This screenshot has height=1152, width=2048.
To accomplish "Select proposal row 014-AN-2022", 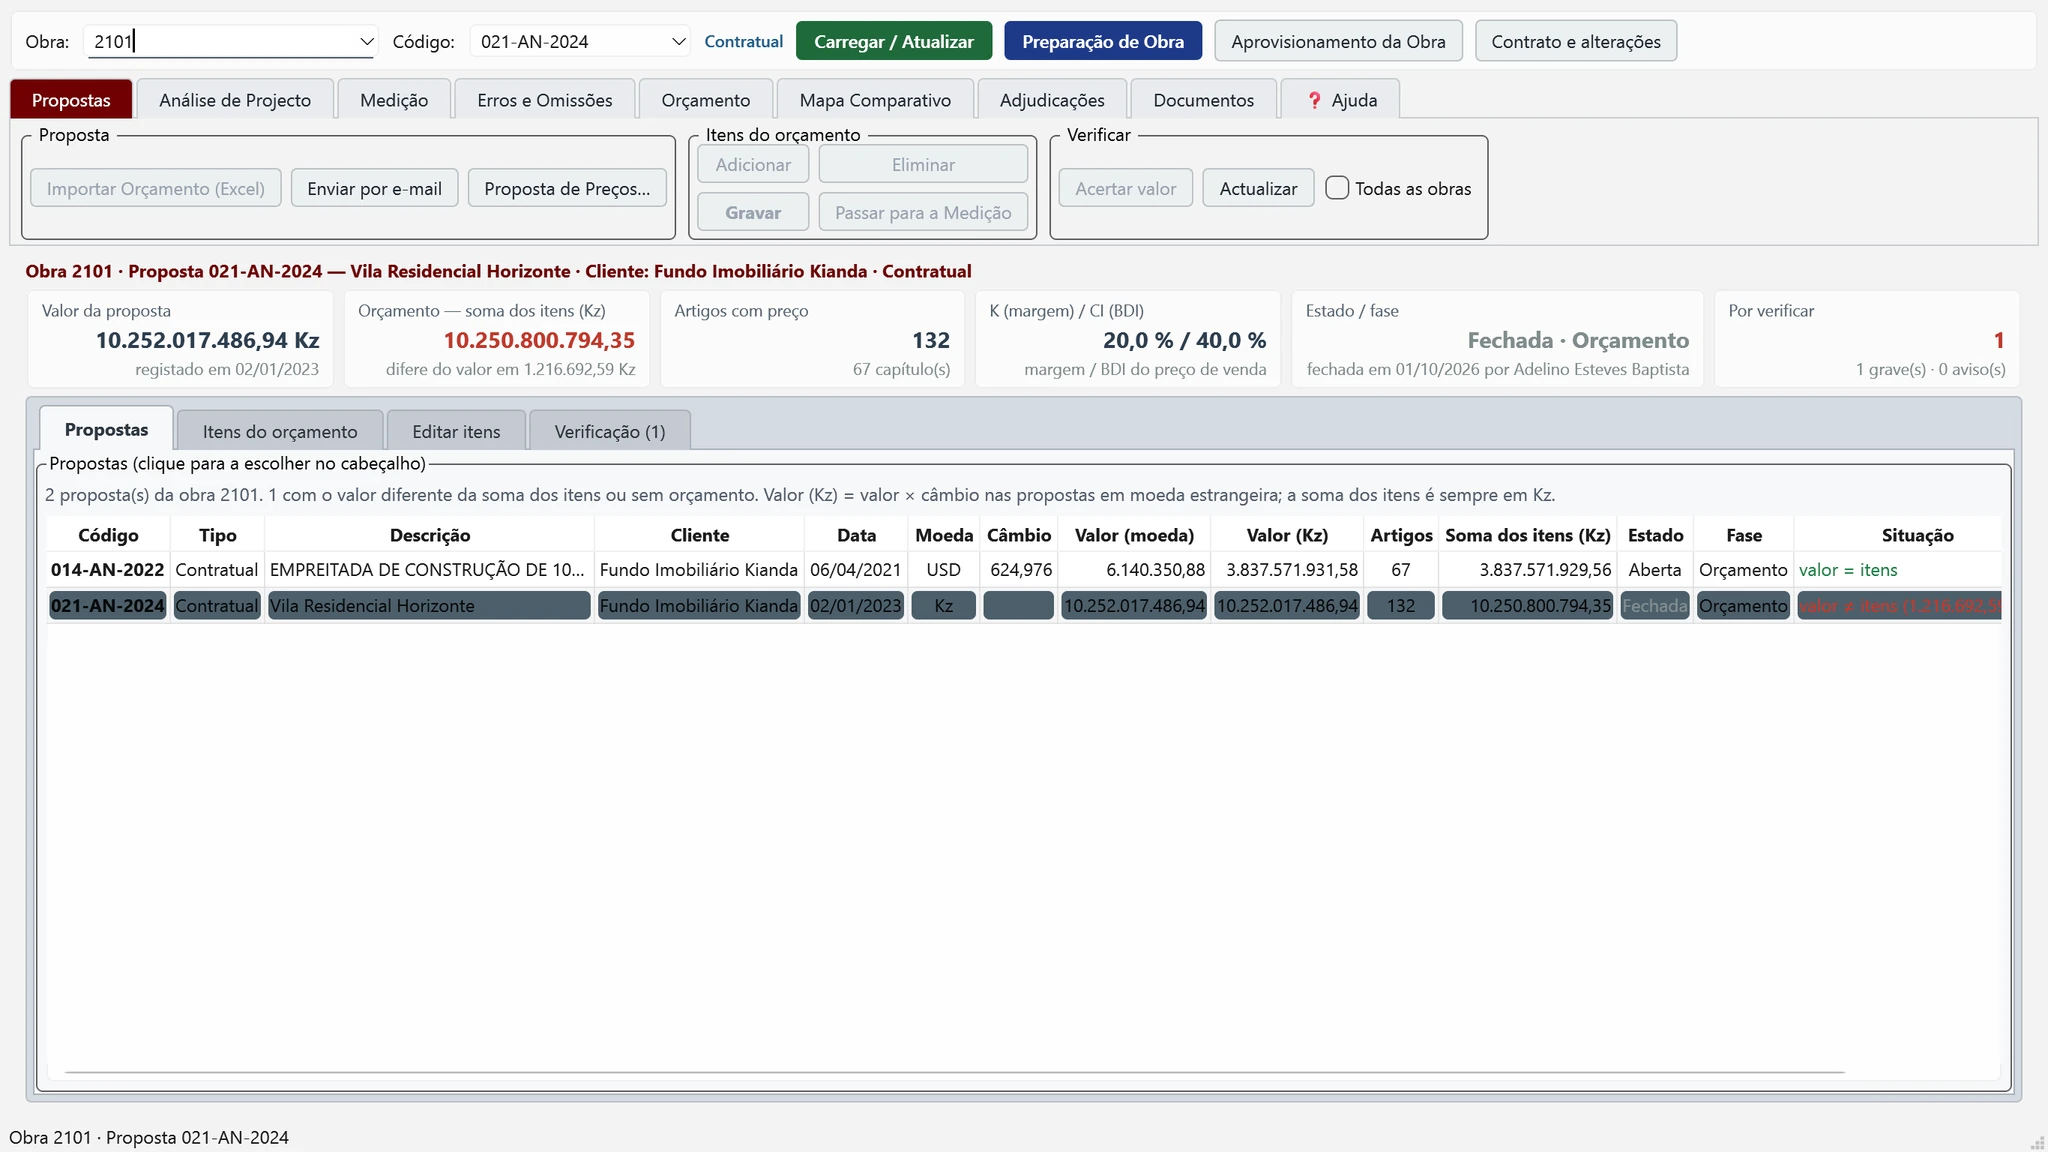I will coord(1024,570).
